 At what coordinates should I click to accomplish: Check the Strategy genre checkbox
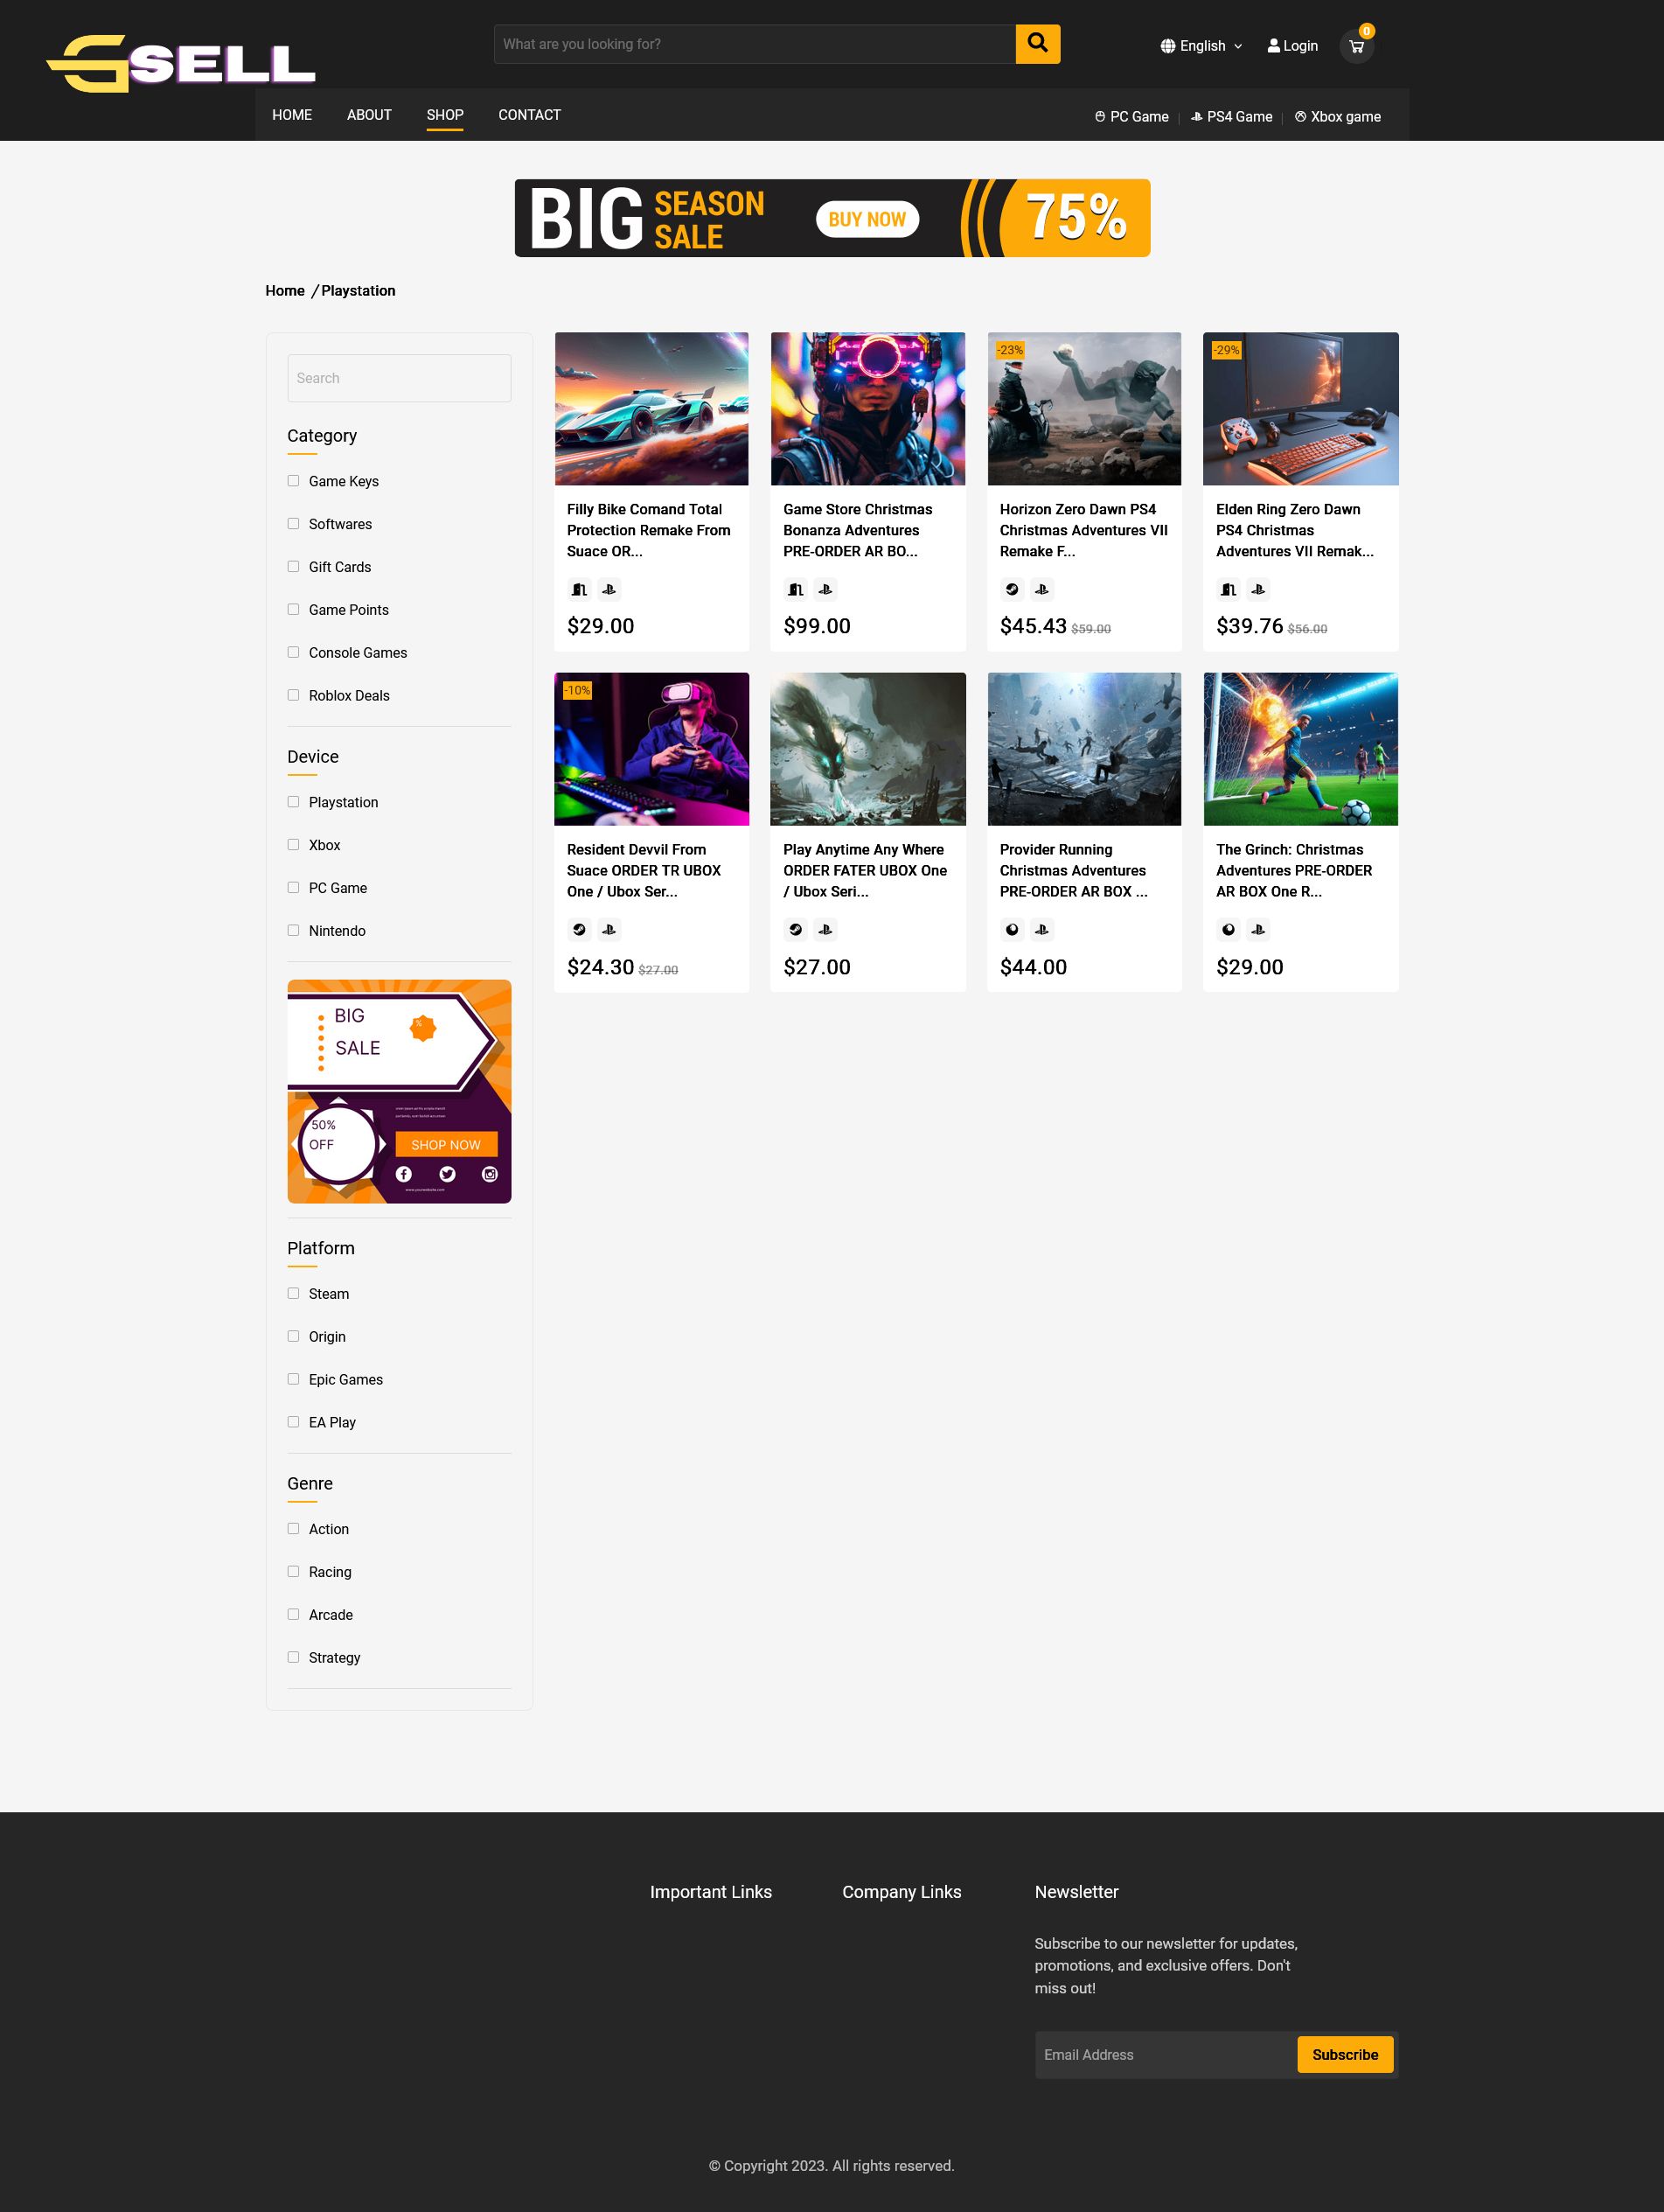293,1658
